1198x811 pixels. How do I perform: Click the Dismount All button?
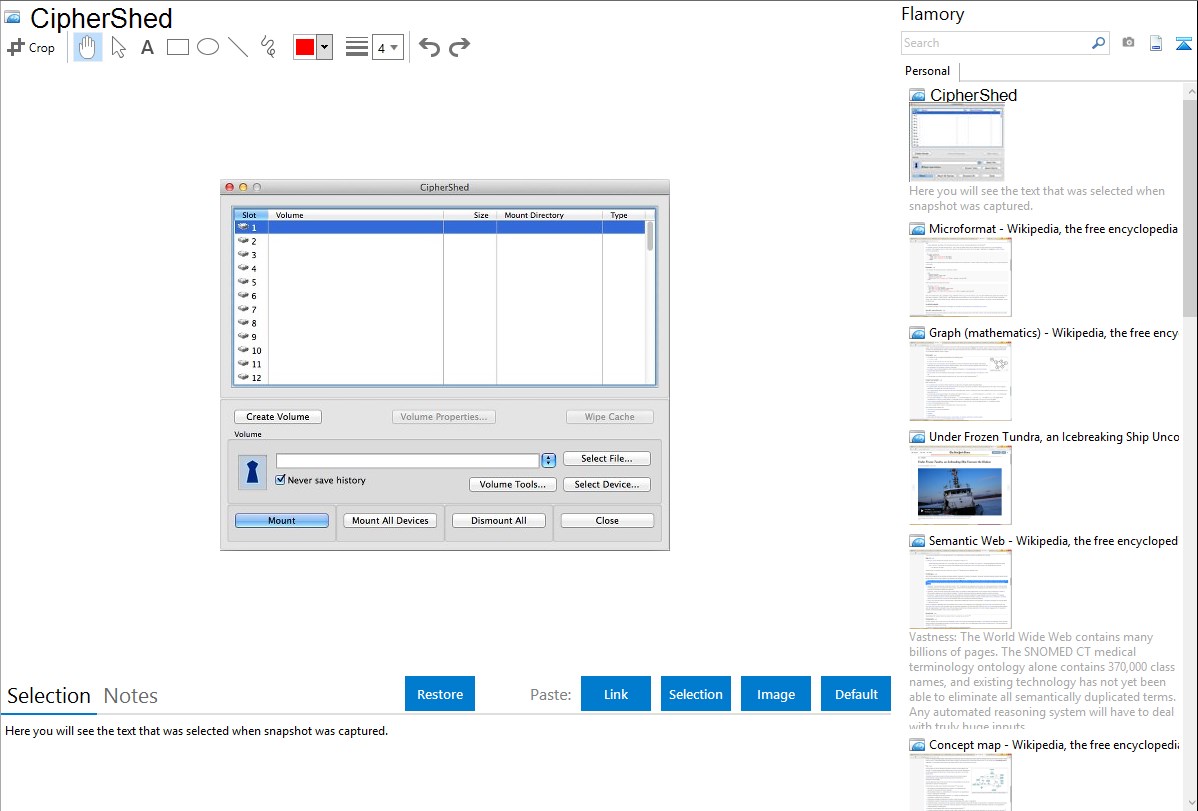coord(499,521)
